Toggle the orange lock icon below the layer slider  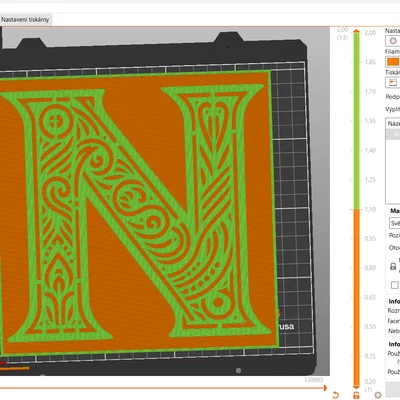tap(356, 395)
